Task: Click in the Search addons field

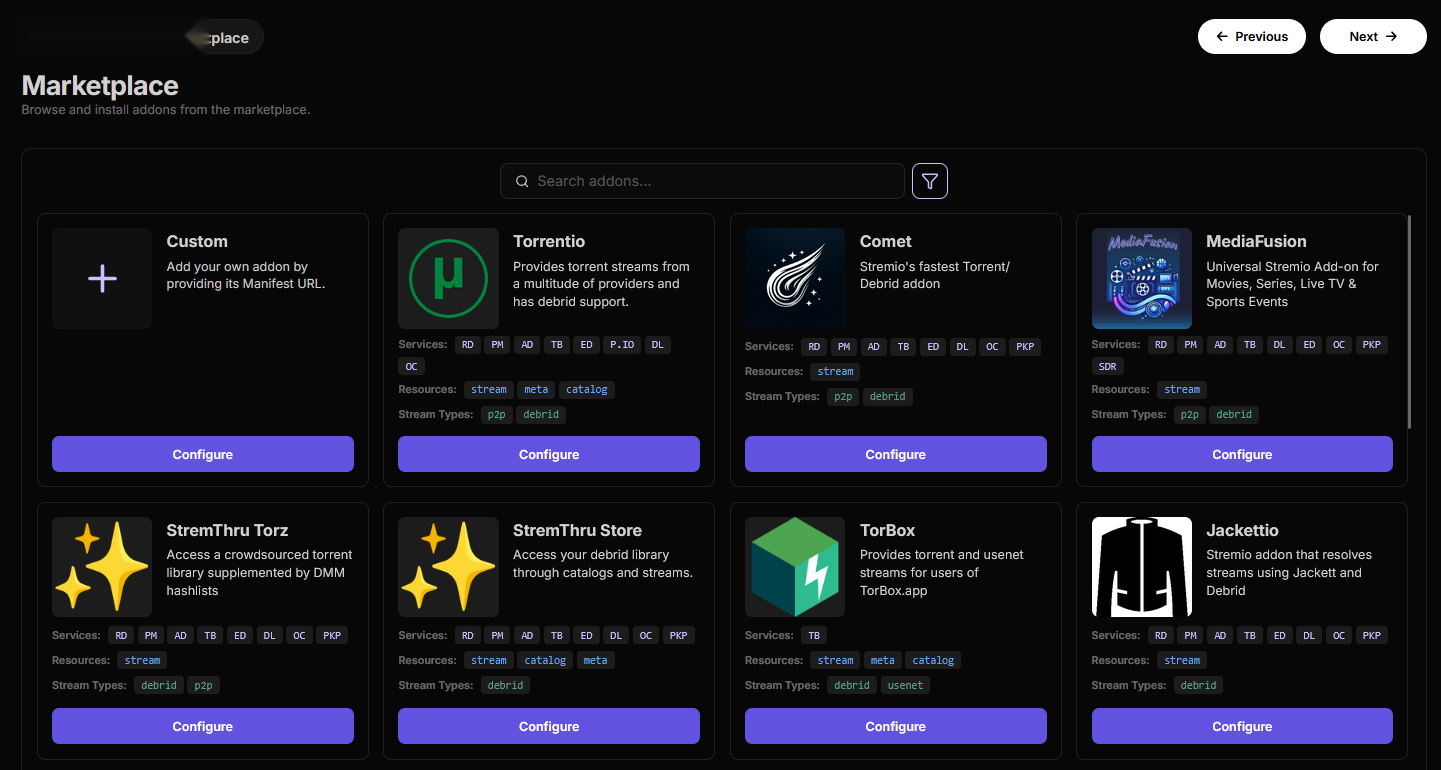Action: [702, 181]
